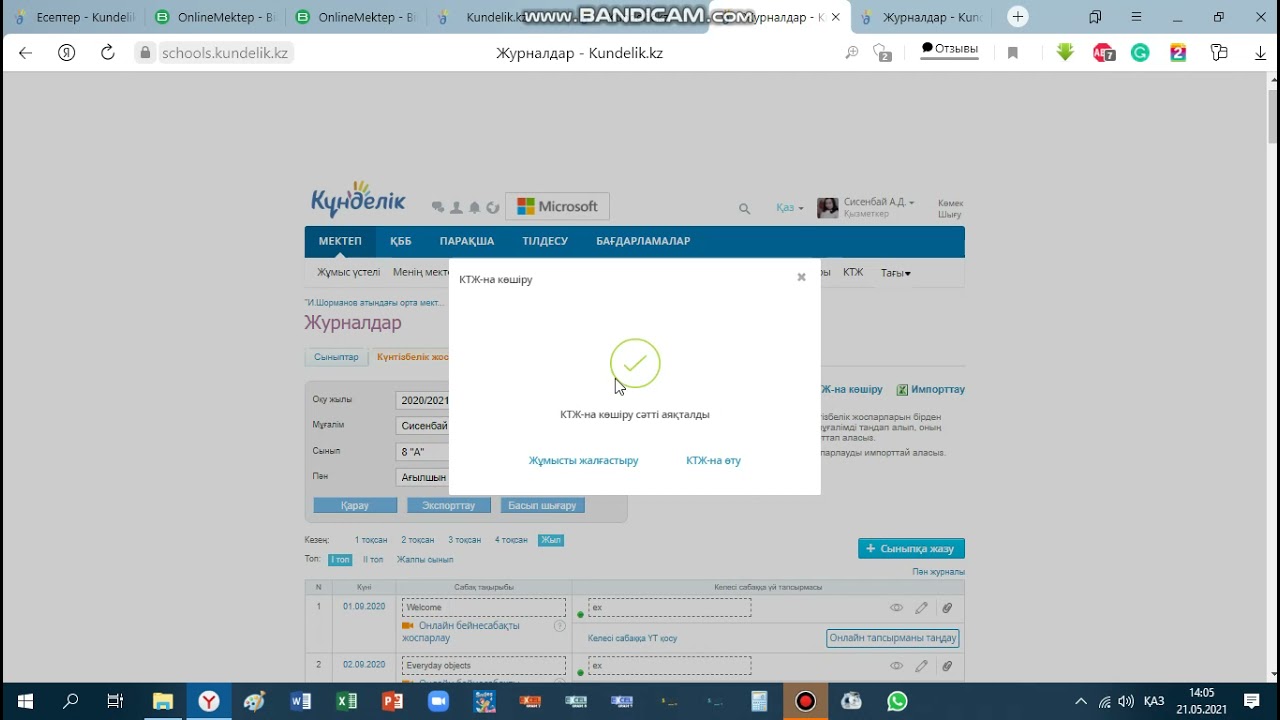The height and width of the screenshot is (720, 1280).
Task: Select the 3 тоқсан period
Action: [x=464, y=540]
